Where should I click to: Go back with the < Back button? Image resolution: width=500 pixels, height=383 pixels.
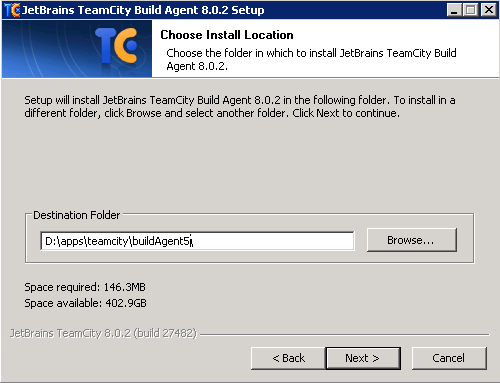pyautogui.click(x=288, y=358)
